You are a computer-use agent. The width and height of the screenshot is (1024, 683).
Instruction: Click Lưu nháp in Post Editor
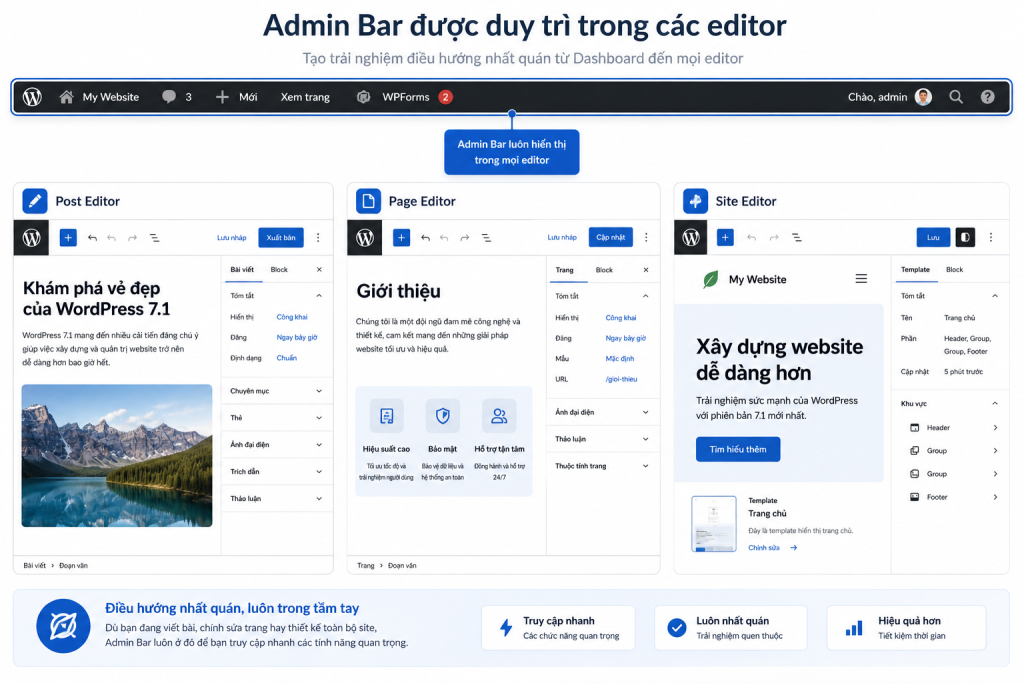click(x=232, y=238)
